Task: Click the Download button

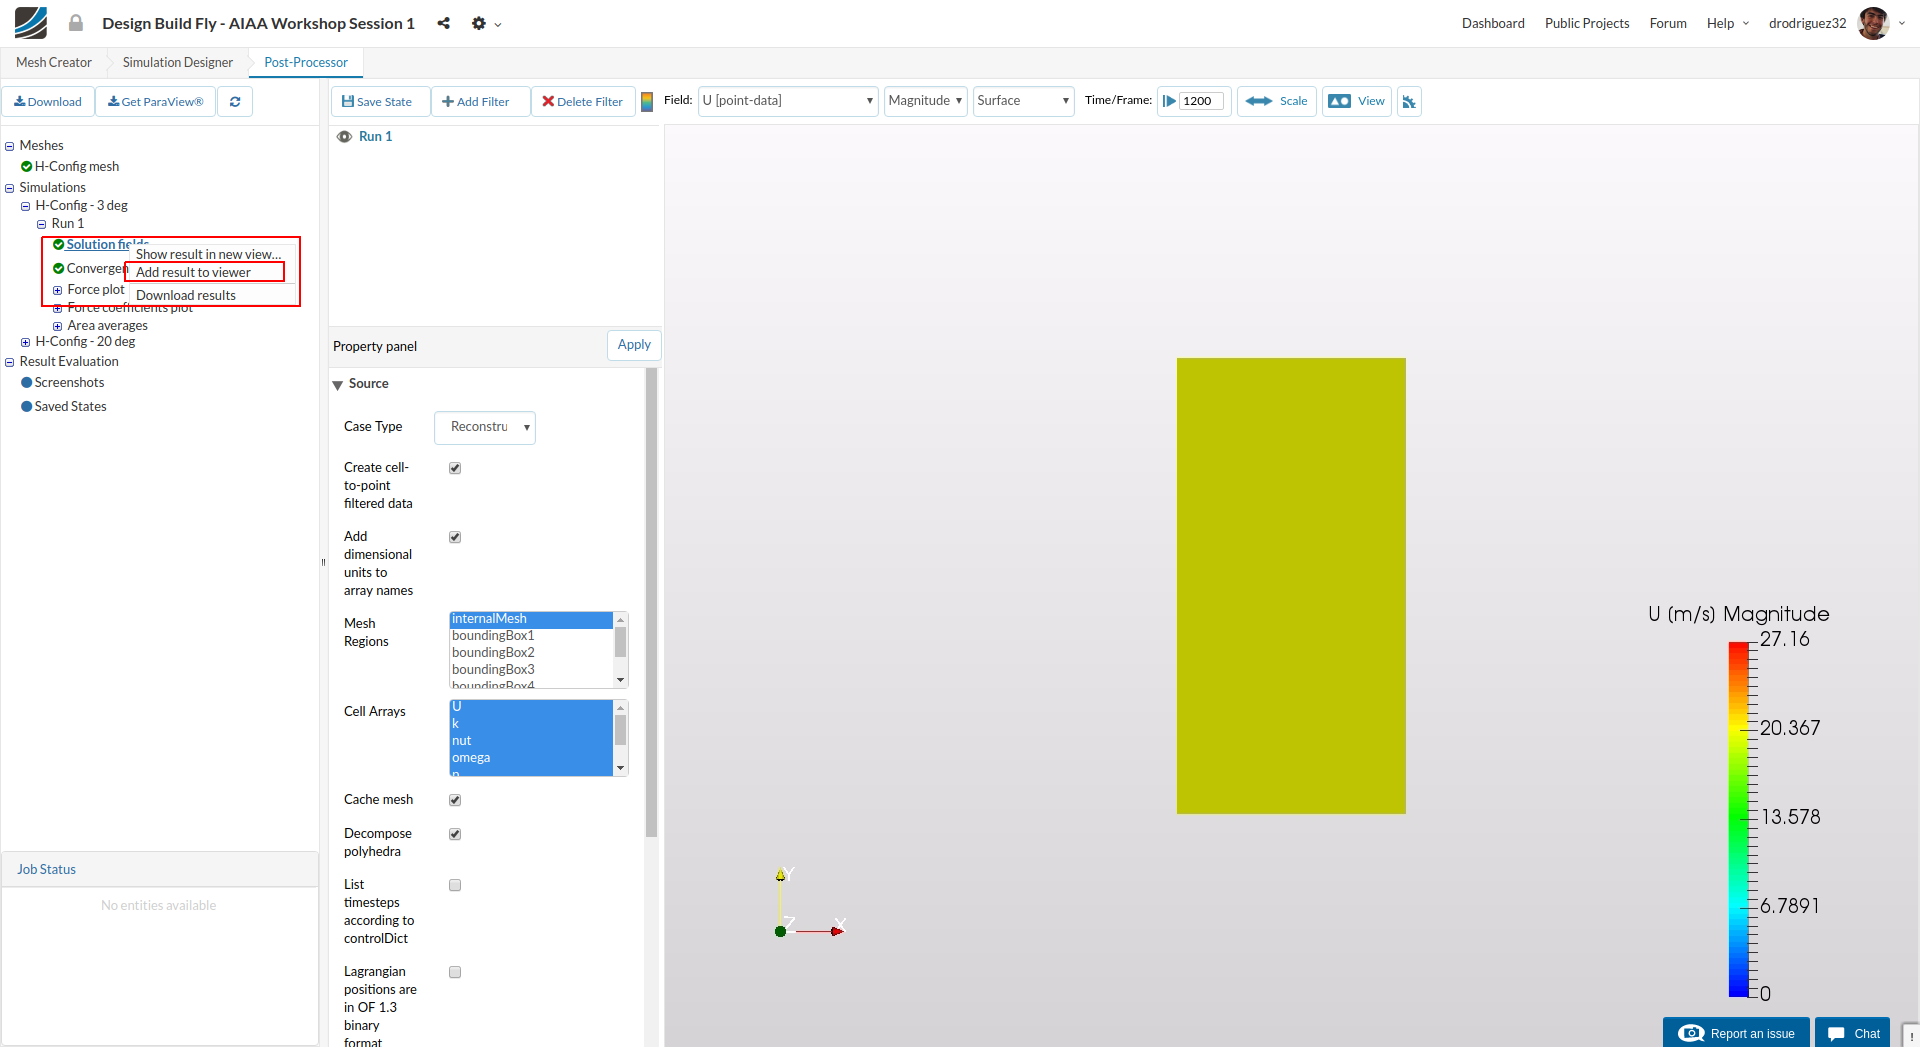Action: coord(48,102)
